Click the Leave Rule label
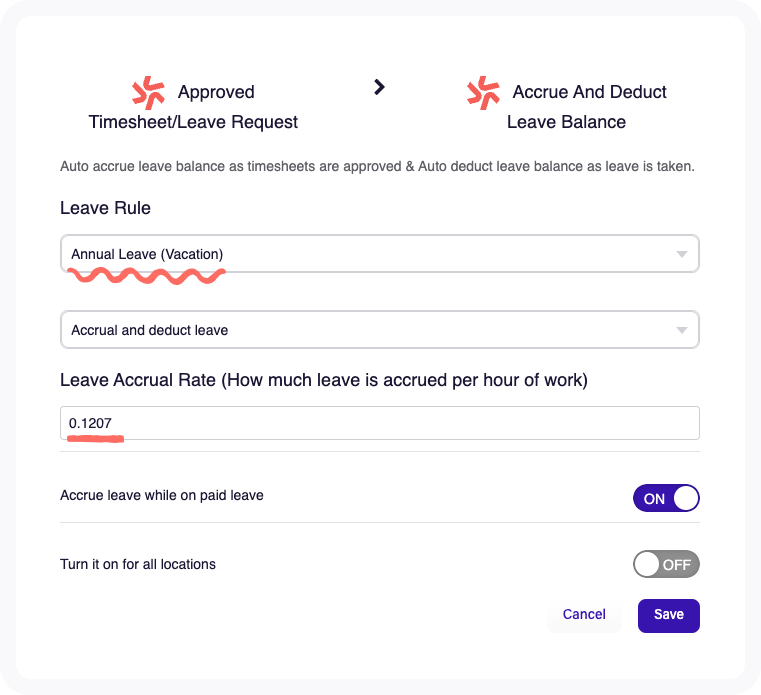 point(105,208)
